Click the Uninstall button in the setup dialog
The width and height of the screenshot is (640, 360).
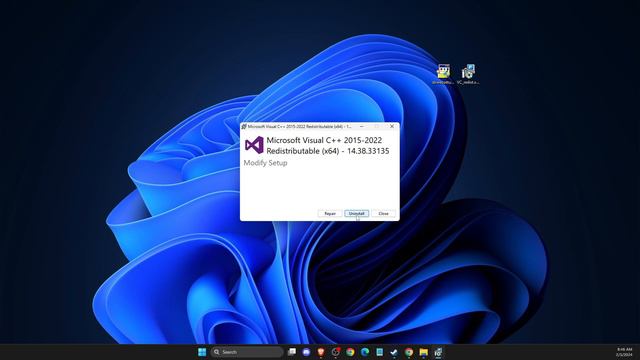click(x=356, y=213)
